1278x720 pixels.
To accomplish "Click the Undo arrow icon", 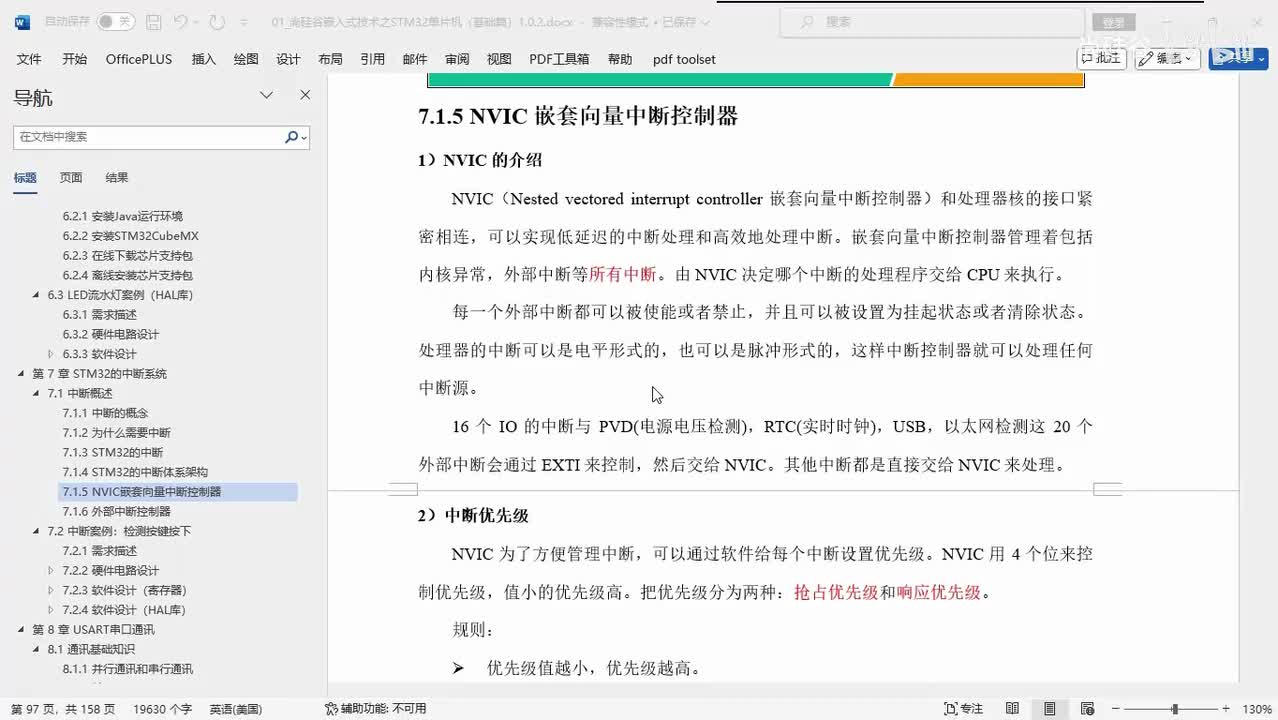I will point(181,21).
